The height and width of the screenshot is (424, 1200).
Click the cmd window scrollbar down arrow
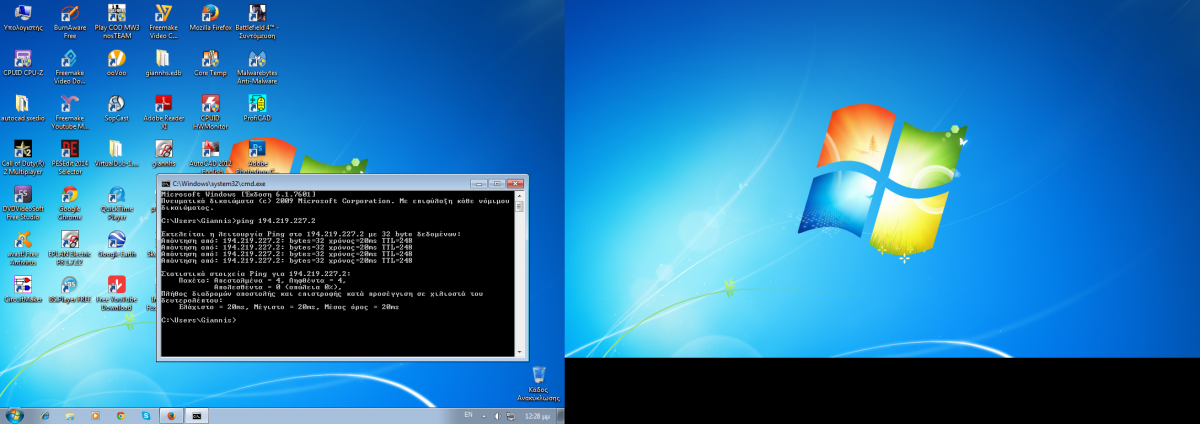tap(518, 350)
